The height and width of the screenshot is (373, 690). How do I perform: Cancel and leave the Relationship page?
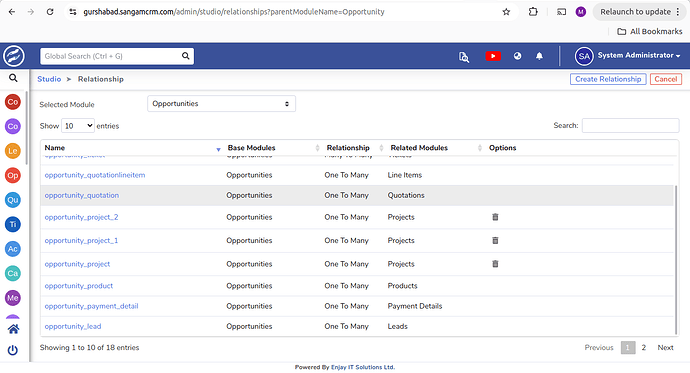tap(666, 79)
